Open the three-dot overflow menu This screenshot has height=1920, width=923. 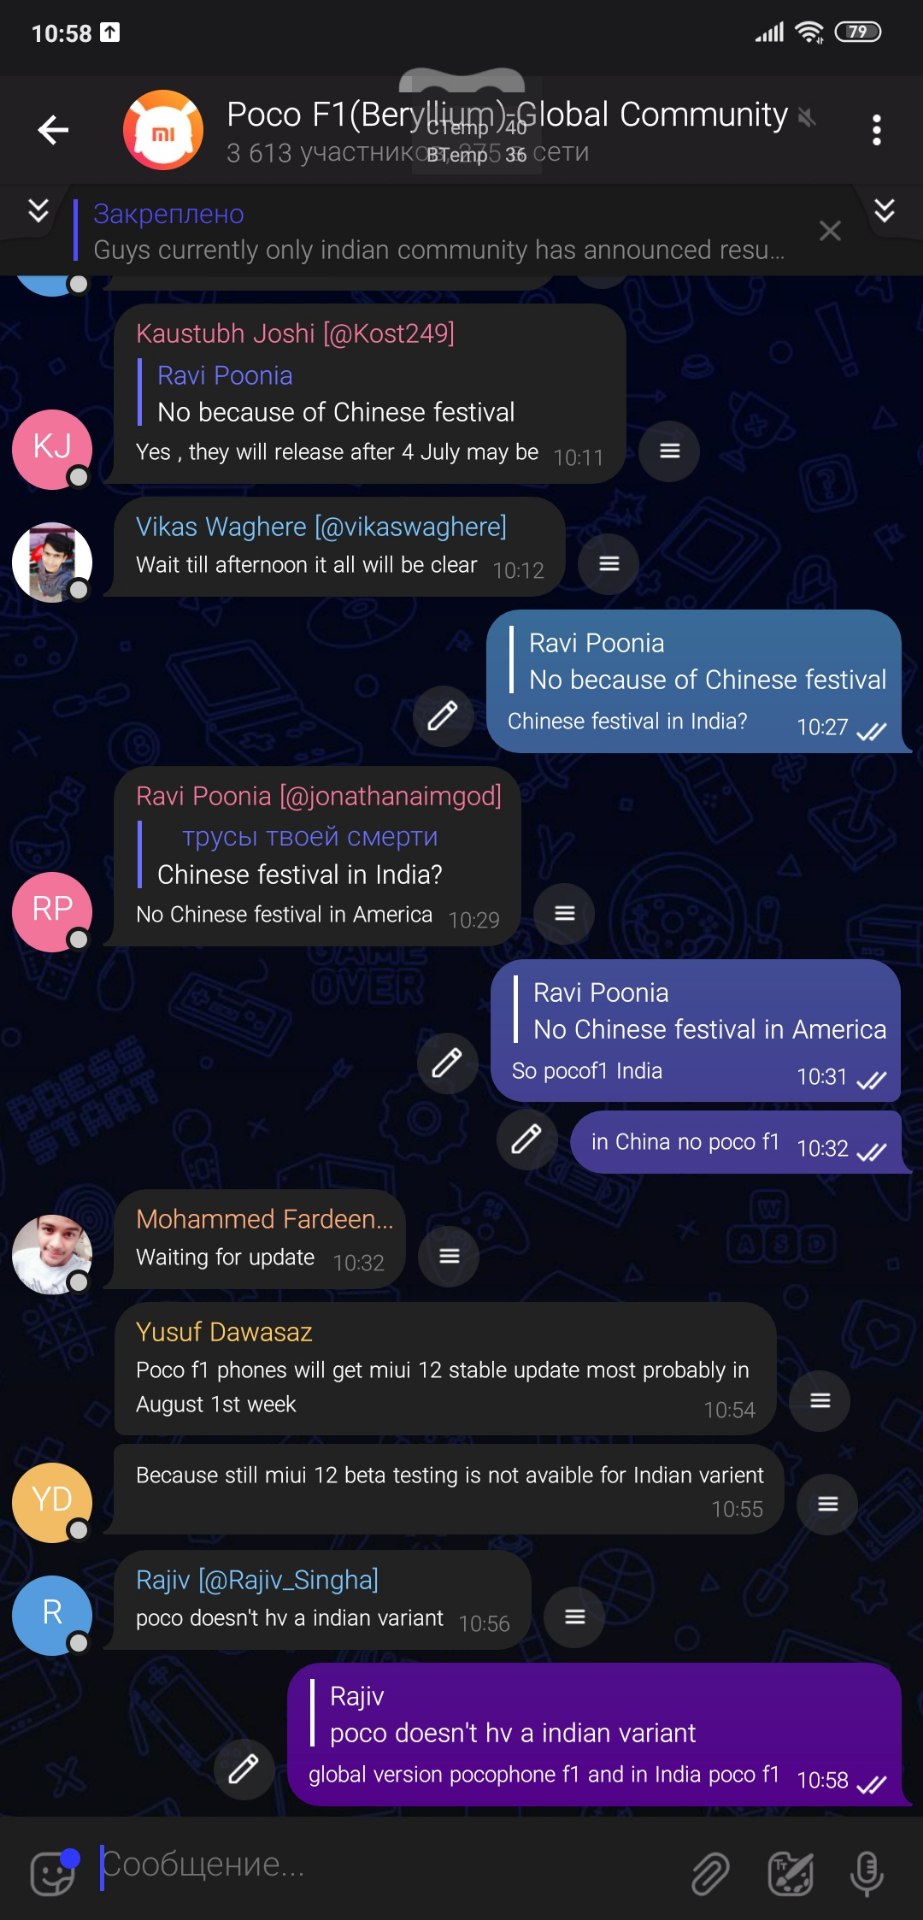point(876,130)
